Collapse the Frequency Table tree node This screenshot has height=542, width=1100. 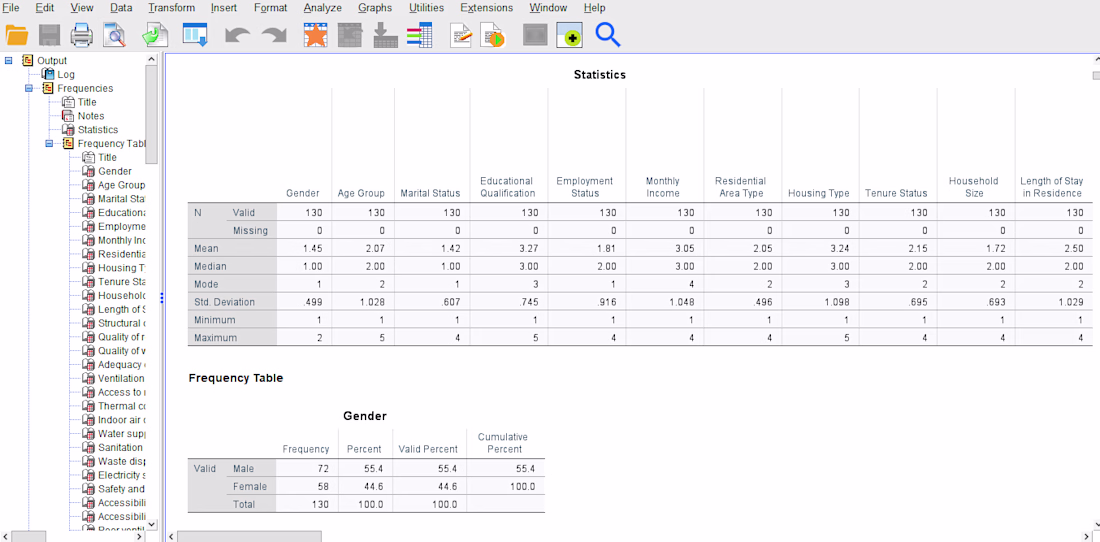click(x=49, y=144)
